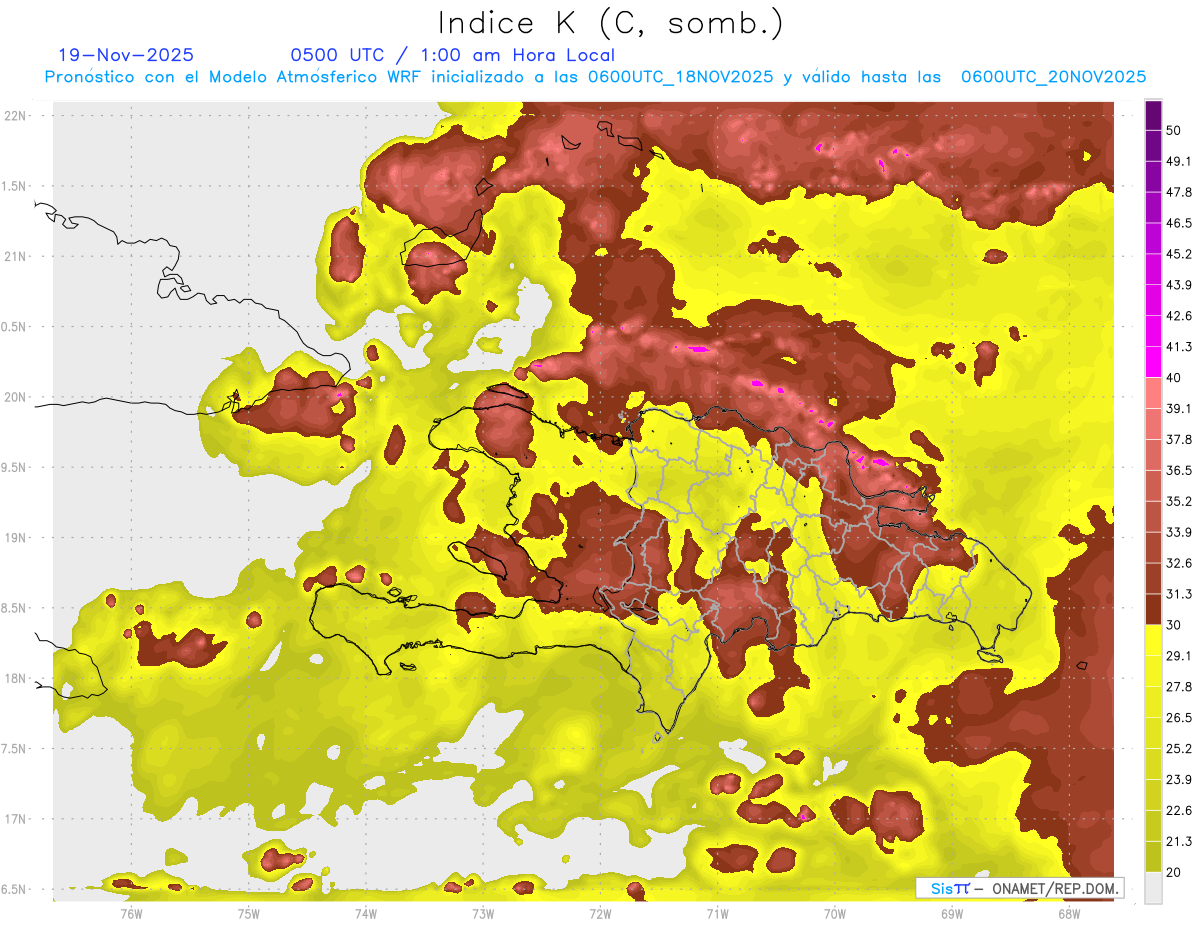Click the 69W longitude label
The height and width of the screenshot is (927, 1200).
(x=952, y=913)
